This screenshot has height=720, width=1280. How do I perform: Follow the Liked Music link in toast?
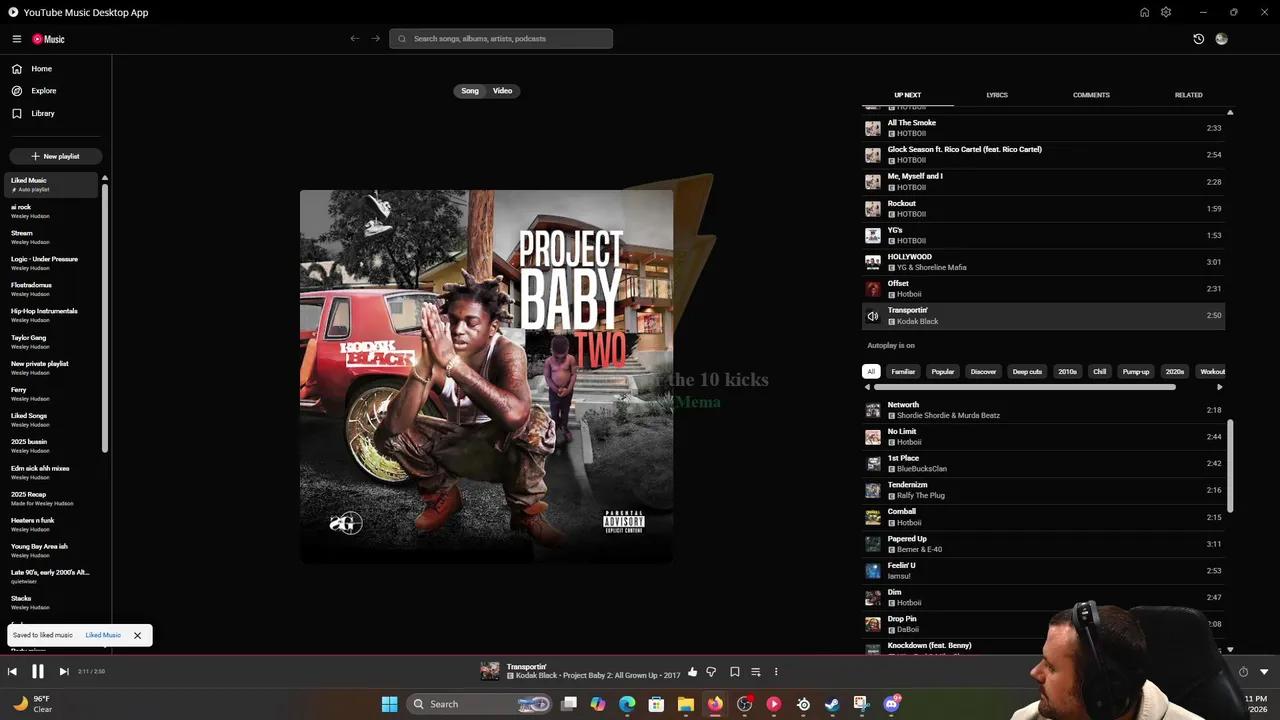tap(103, 635)
